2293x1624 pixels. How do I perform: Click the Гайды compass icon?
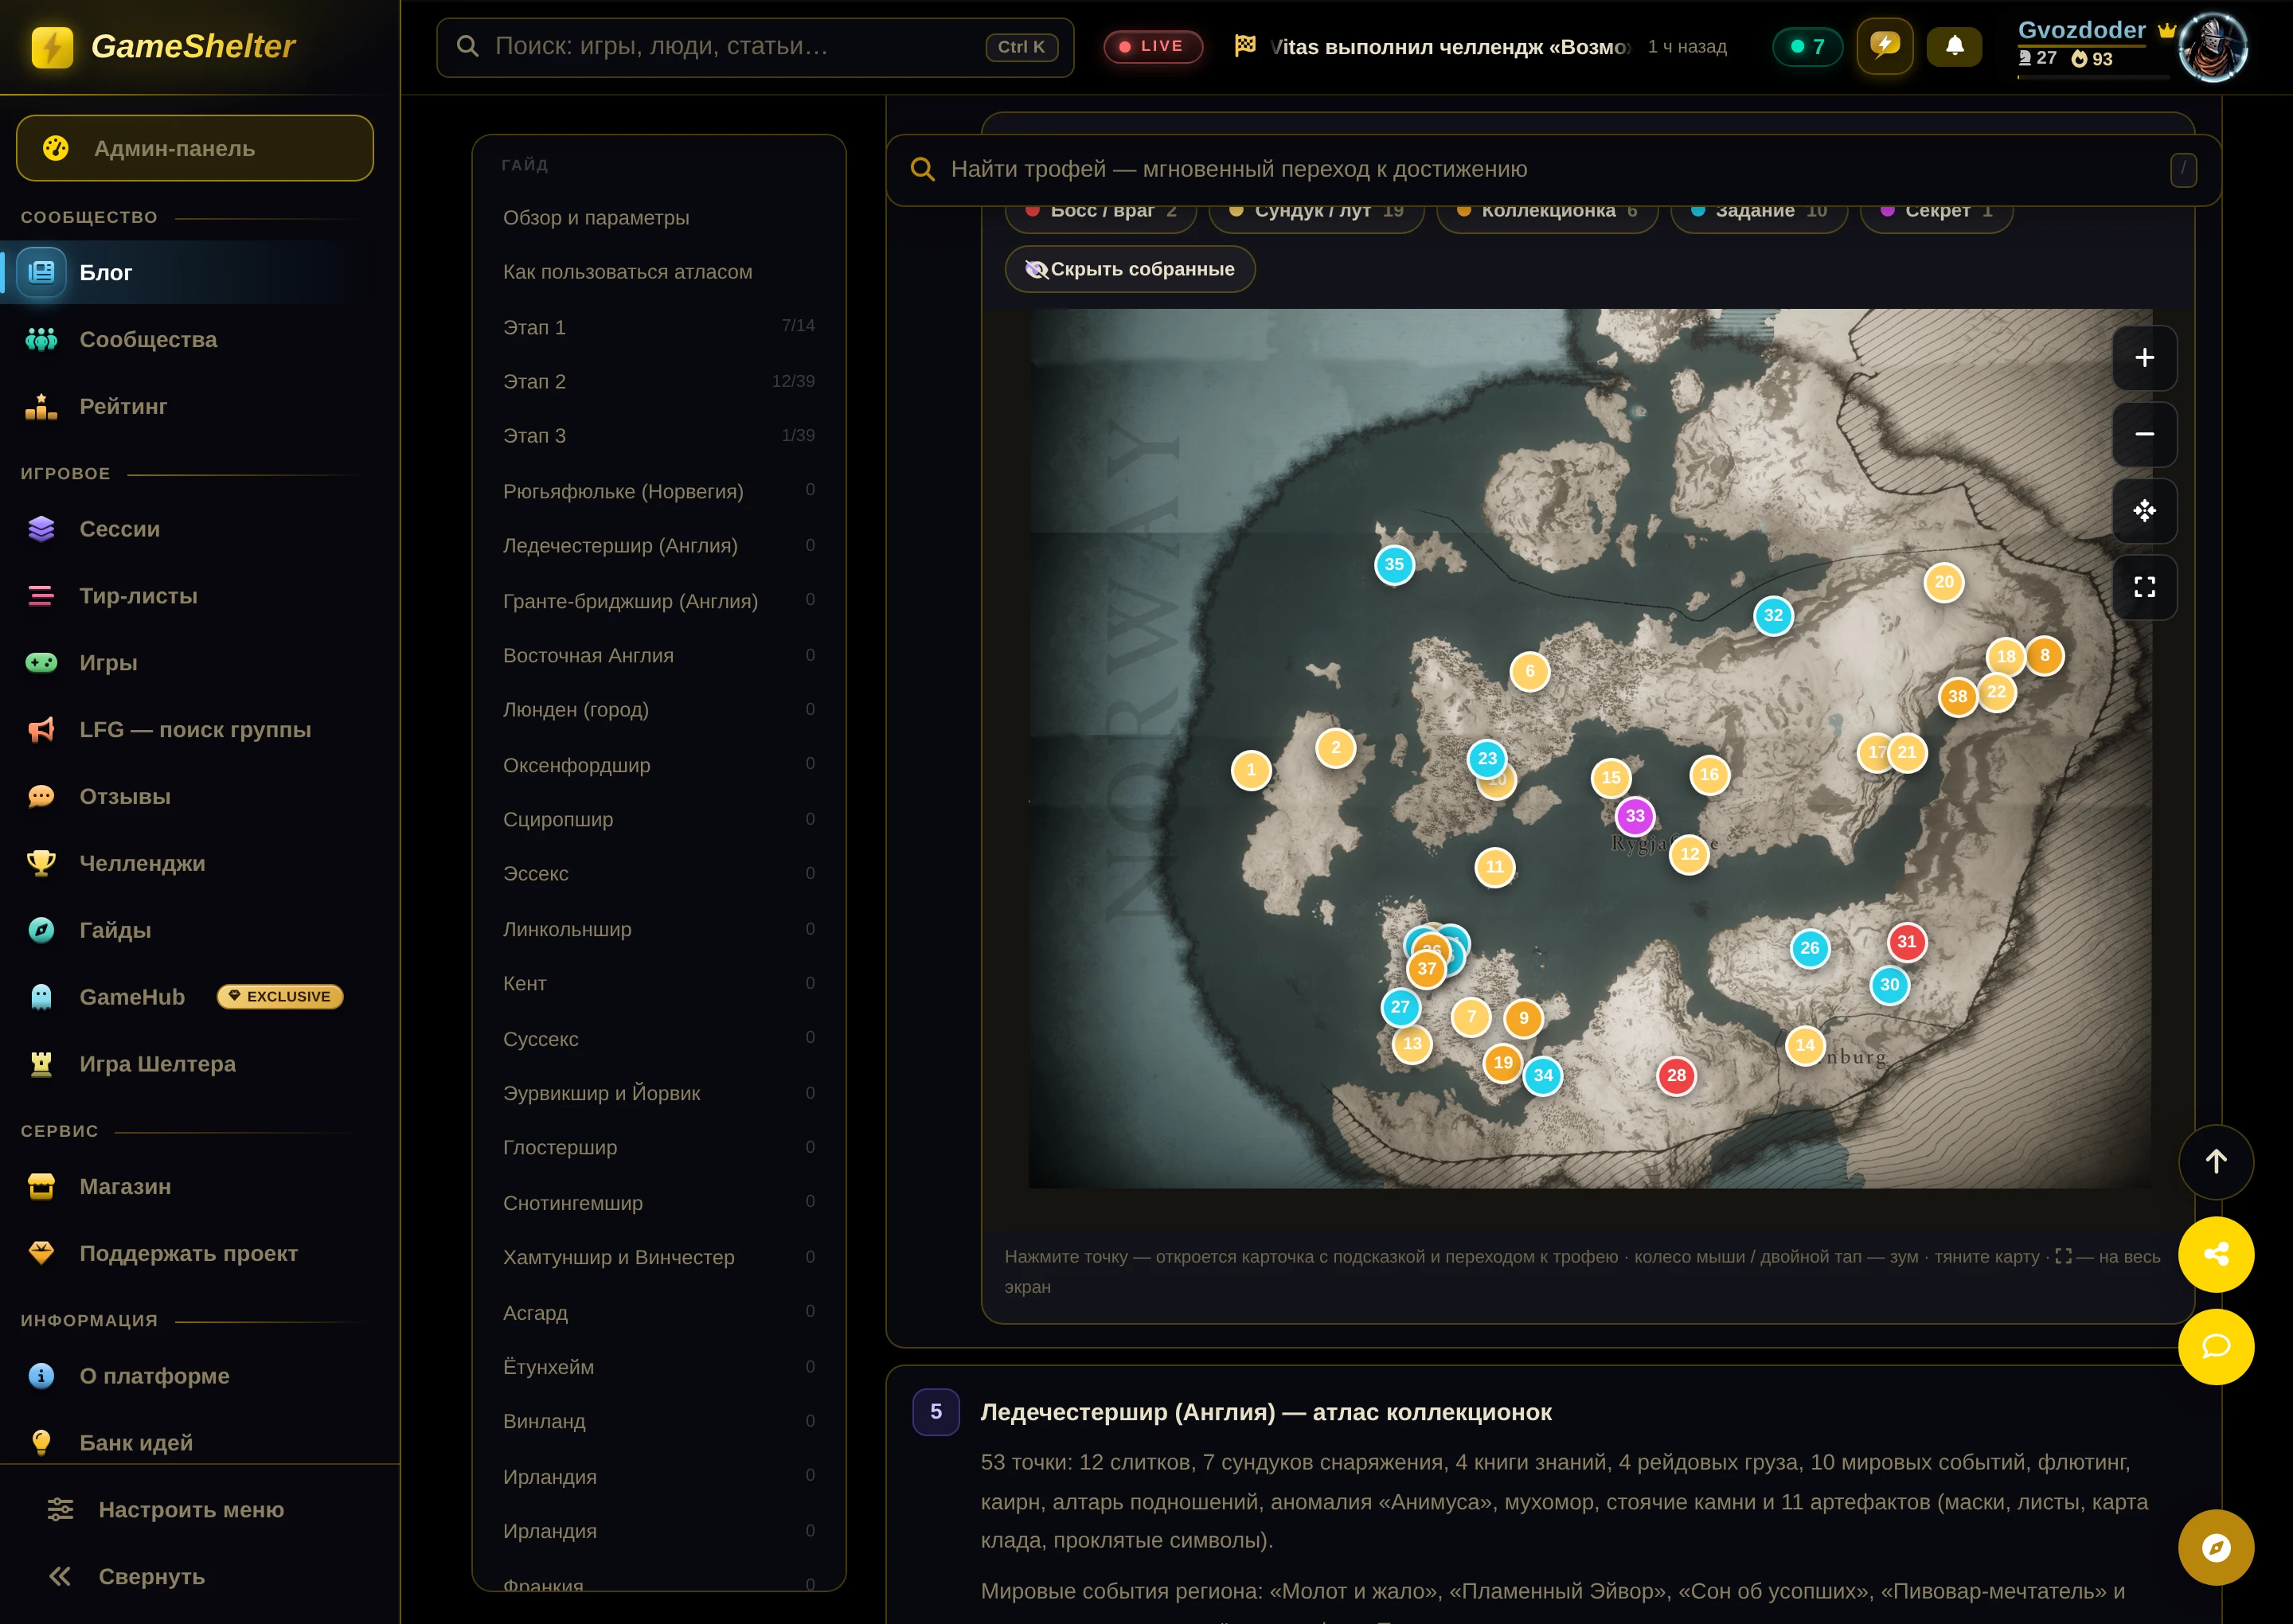click(41, 930)
